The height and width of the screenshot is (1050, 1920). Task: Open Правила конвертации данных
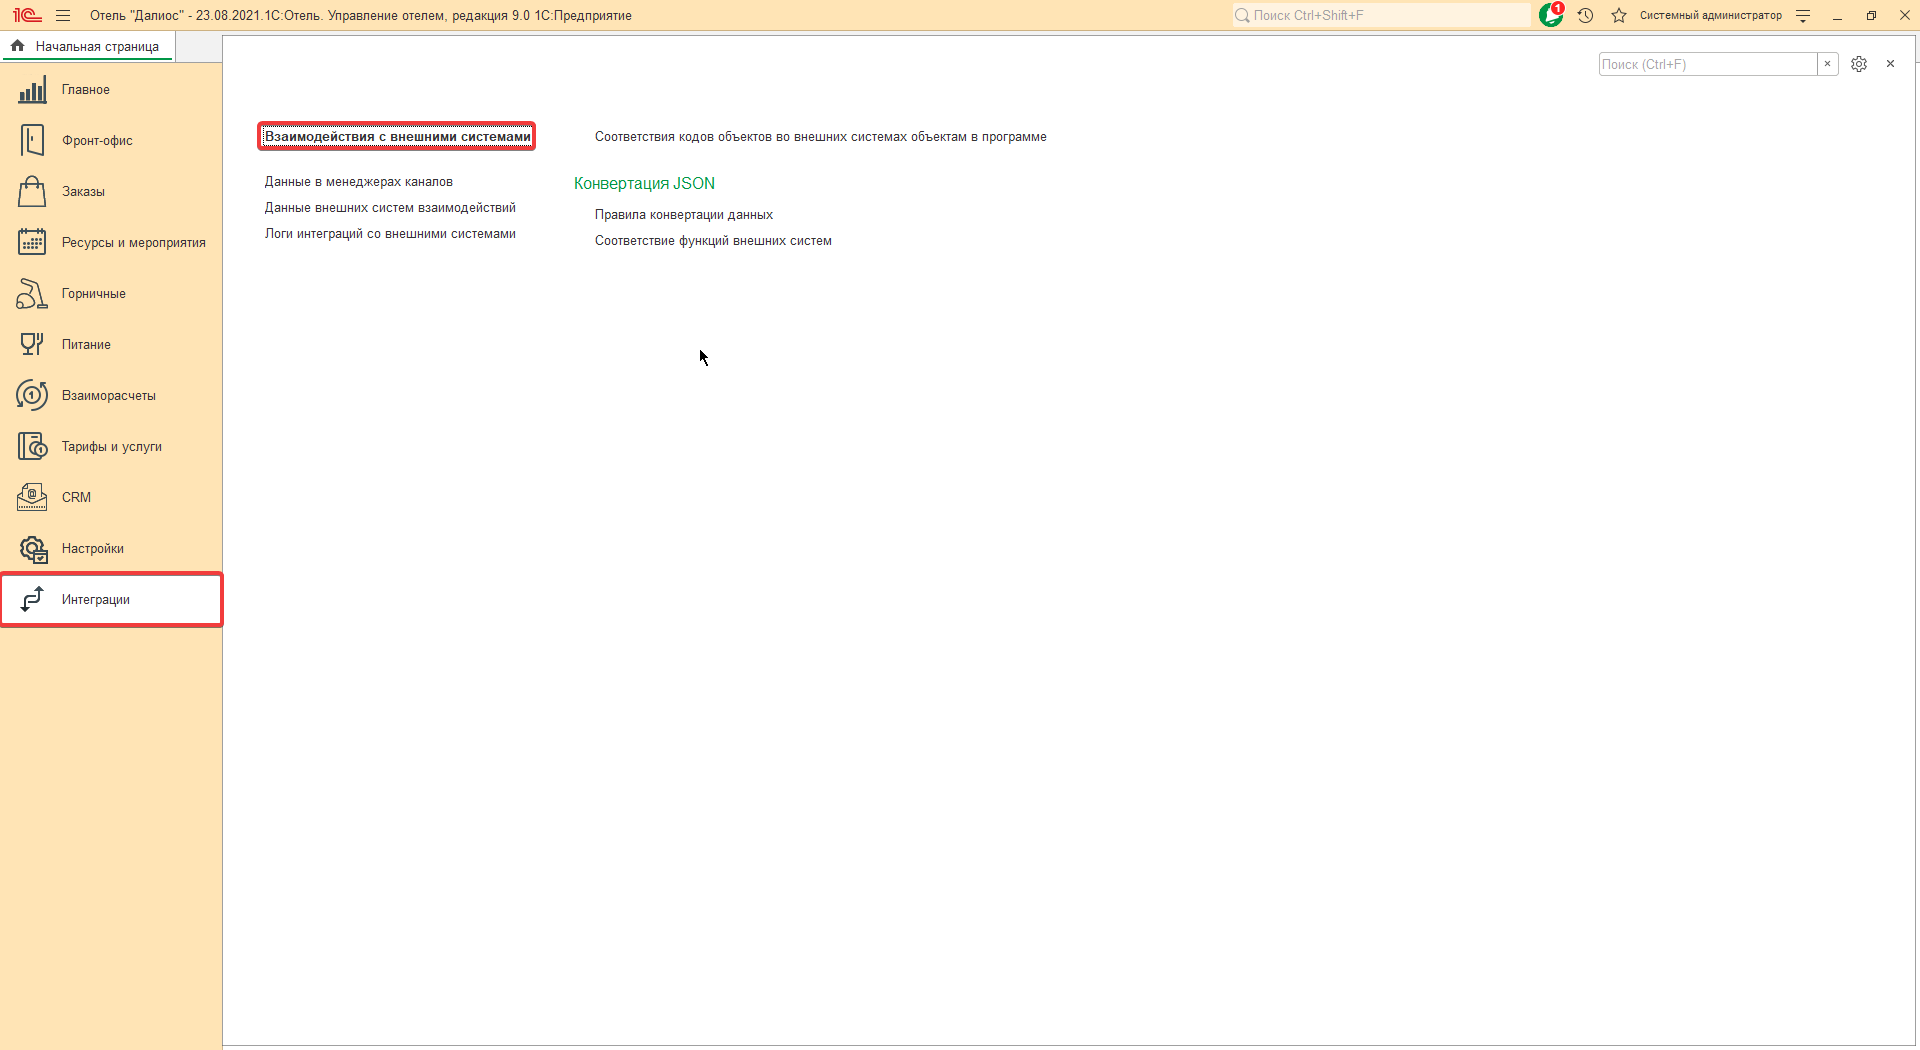pos(684,215)
